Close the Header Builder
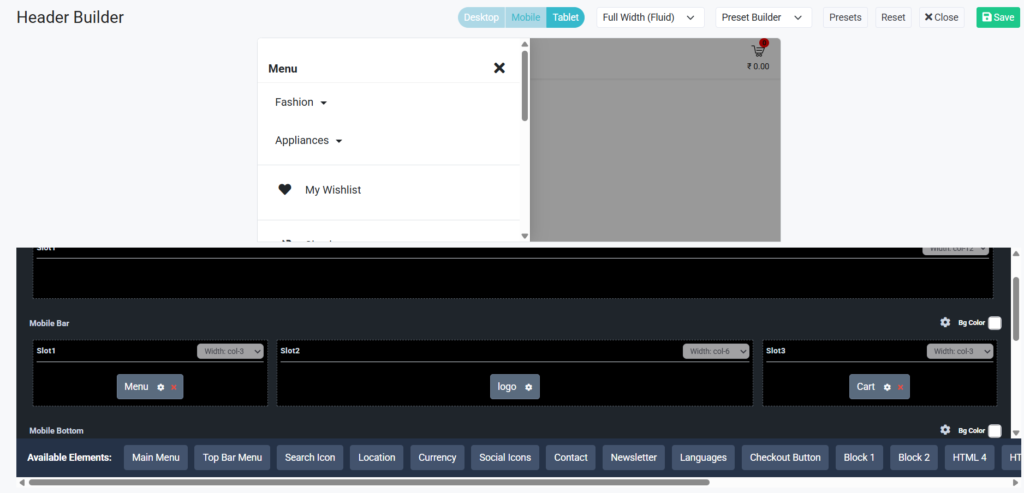The width and height of the screenshot is (1024, 493). coord(941,18)
